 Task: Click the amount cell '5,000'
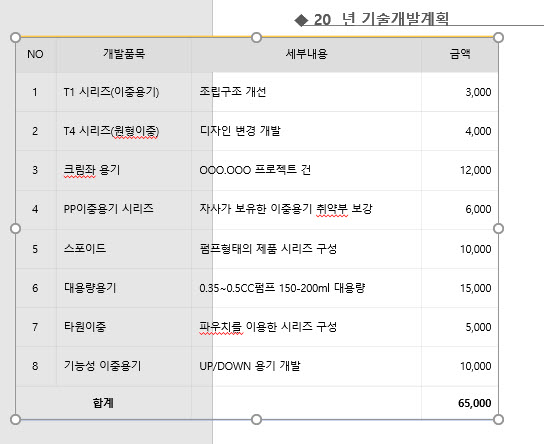[460, 327]
